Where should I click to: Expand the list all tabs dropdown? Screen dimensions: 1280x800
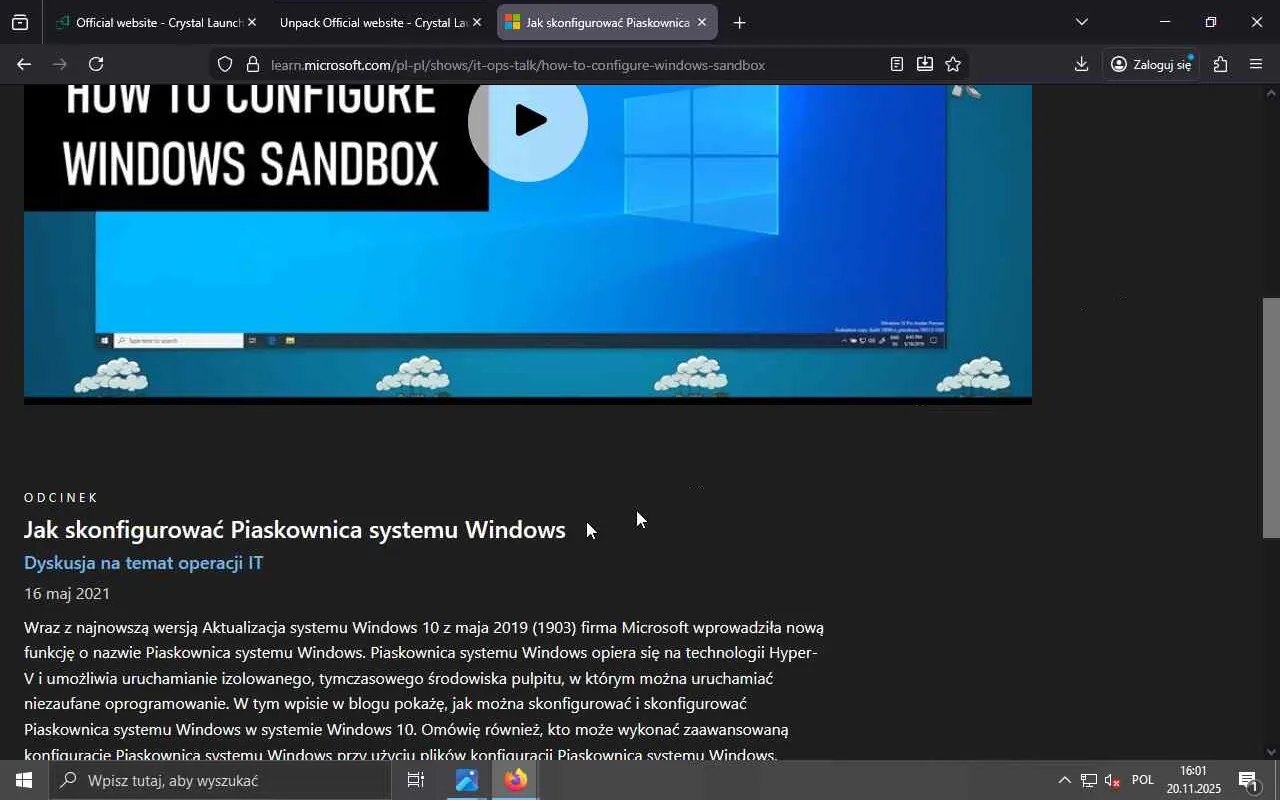1081,22
